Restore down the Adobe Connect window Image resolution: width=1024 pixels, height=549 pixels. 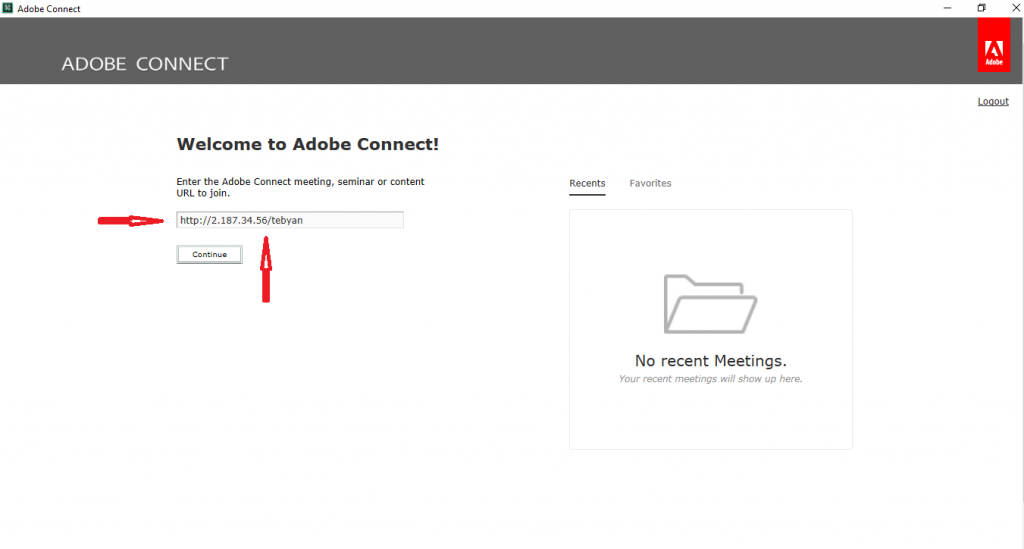(981, 8)
